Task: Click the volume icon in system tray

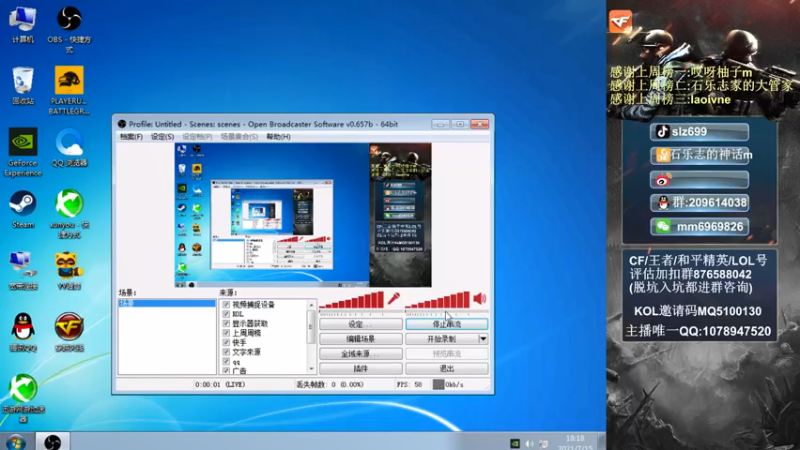Action: (530, 444)
